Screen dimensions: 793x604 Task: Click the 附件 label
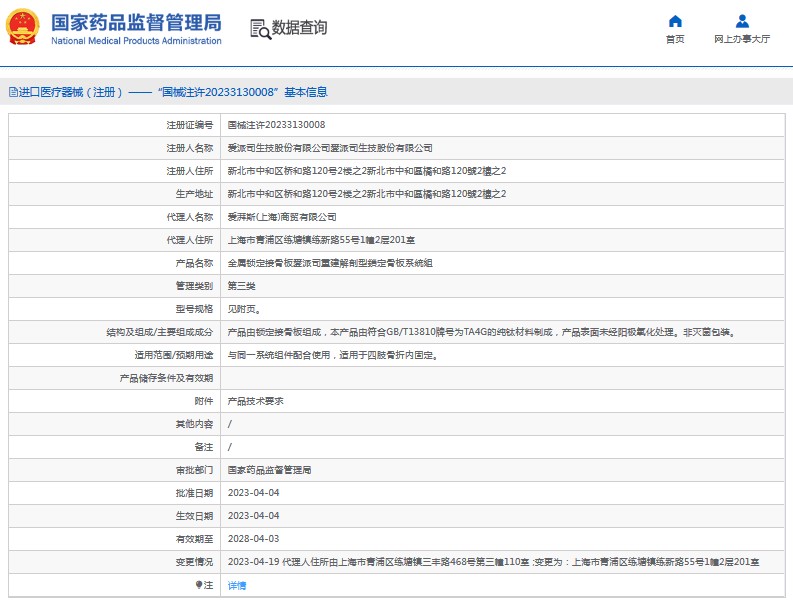(204, 401)
